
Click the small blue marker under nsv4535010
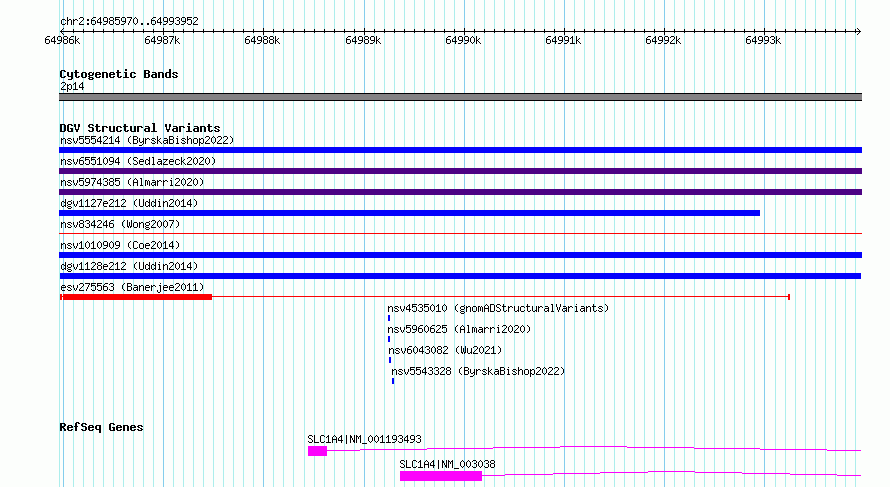pyautogui.click(x=389, y=318)
